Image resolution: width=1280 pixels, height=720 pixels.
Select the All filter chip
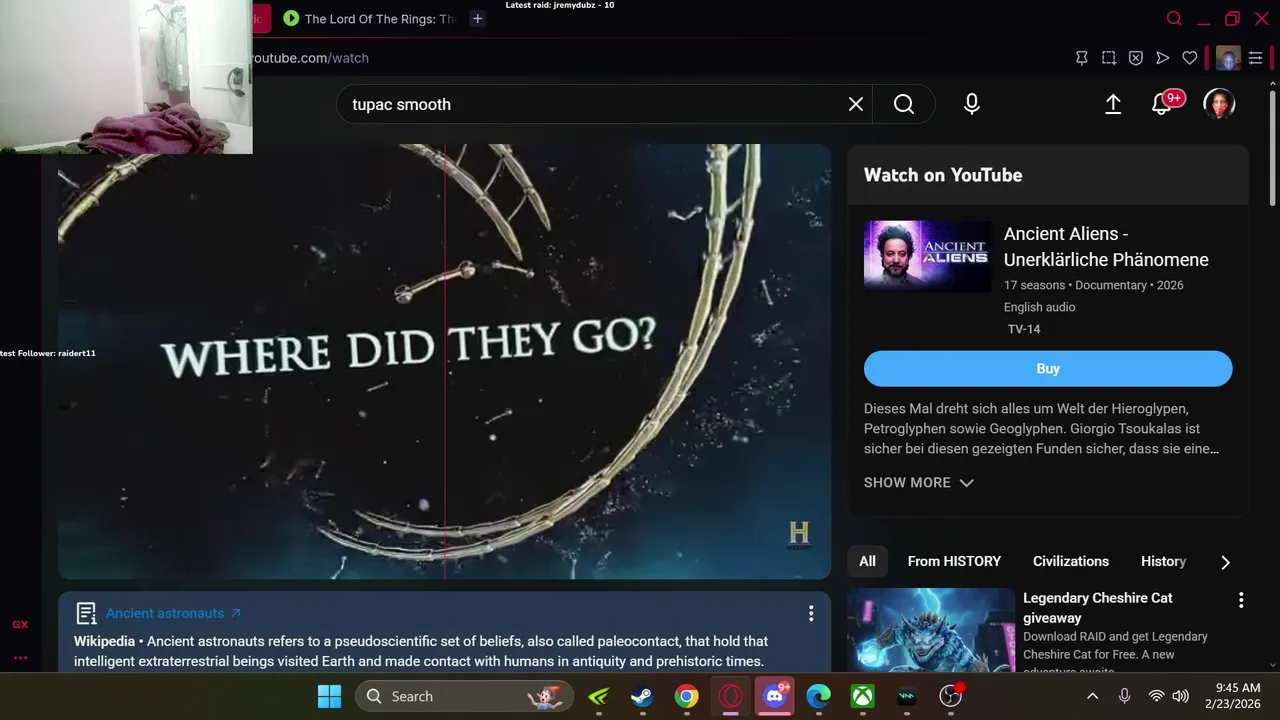[x=867, y=561]
